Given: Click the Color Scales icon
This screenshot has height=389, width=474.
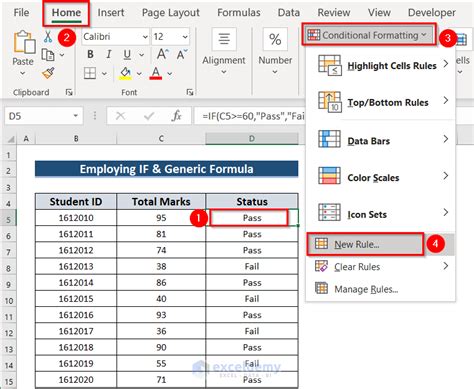Looking at the screenshot, I should (329, 175).
